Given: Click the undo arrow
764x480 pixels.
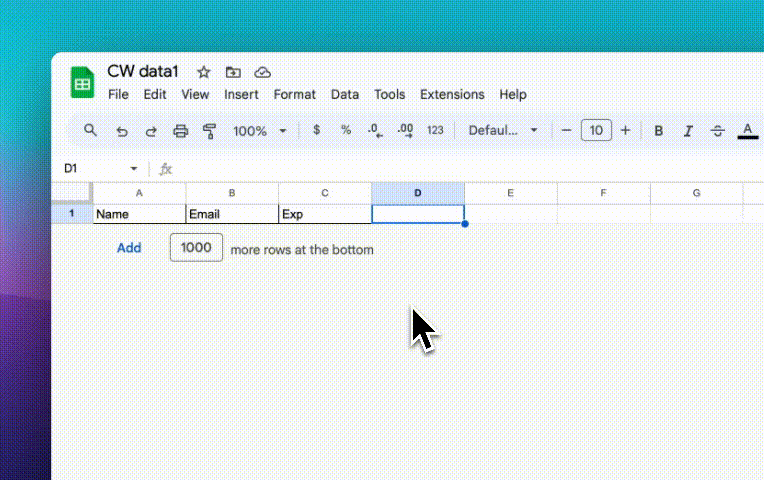Looking at the screenshot, I should [x=122, y=131].
